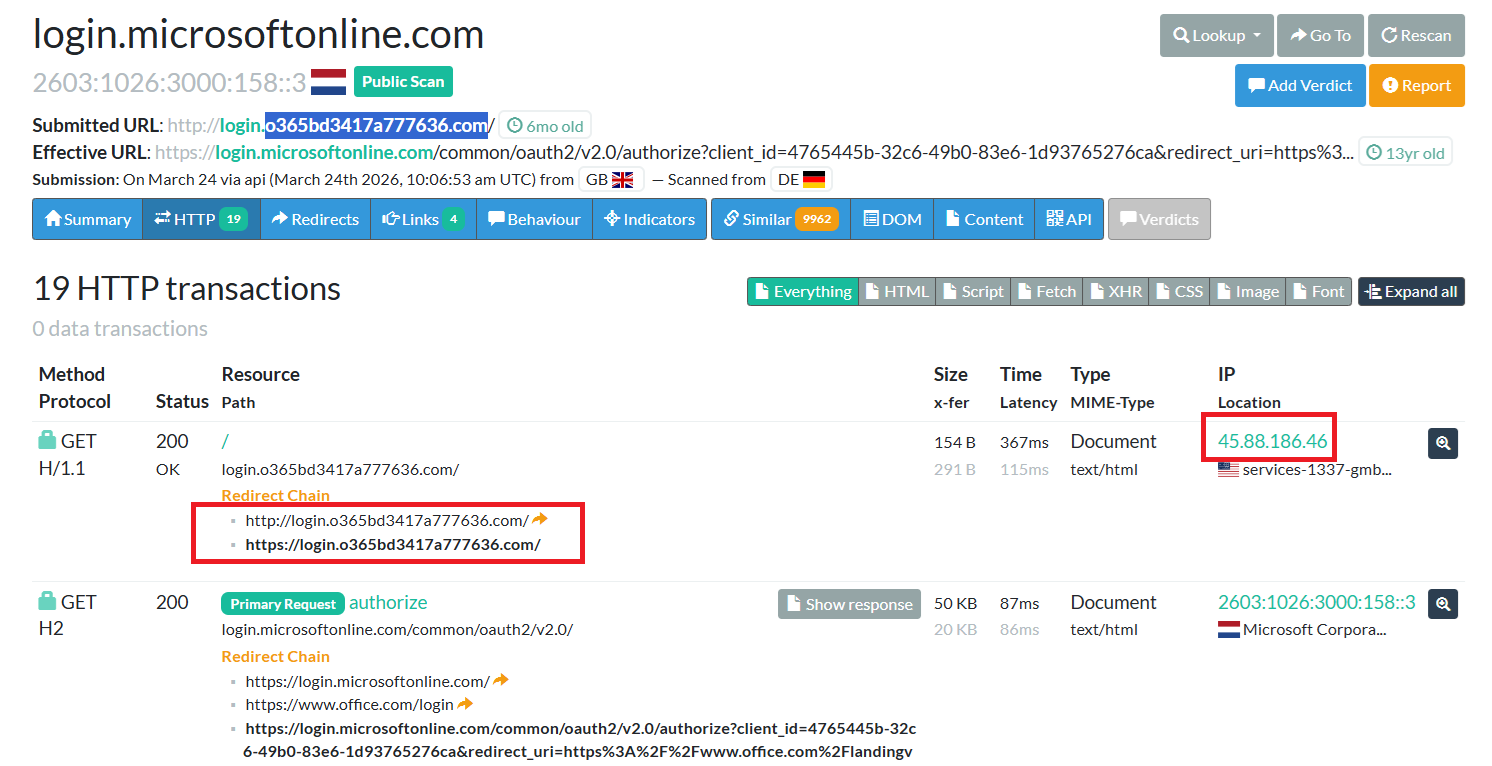Screen dimensions: 1492x766
Task: Click the lock icon of the first GET
Action: (x=47, y=440)
